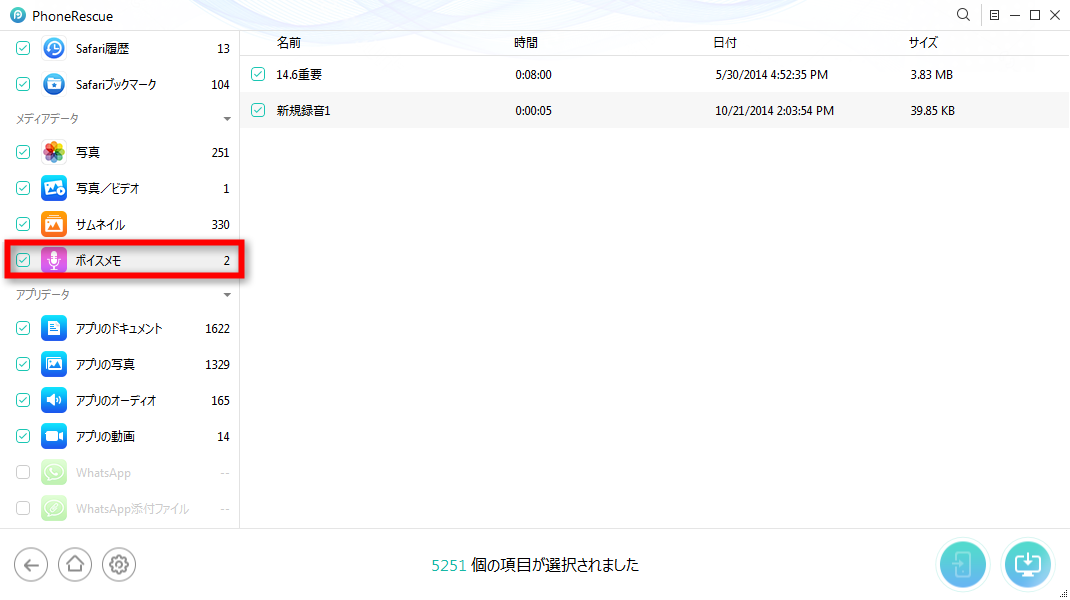
Task: Click the 0:00:05 duration value
Action: [x=534, y=111]
